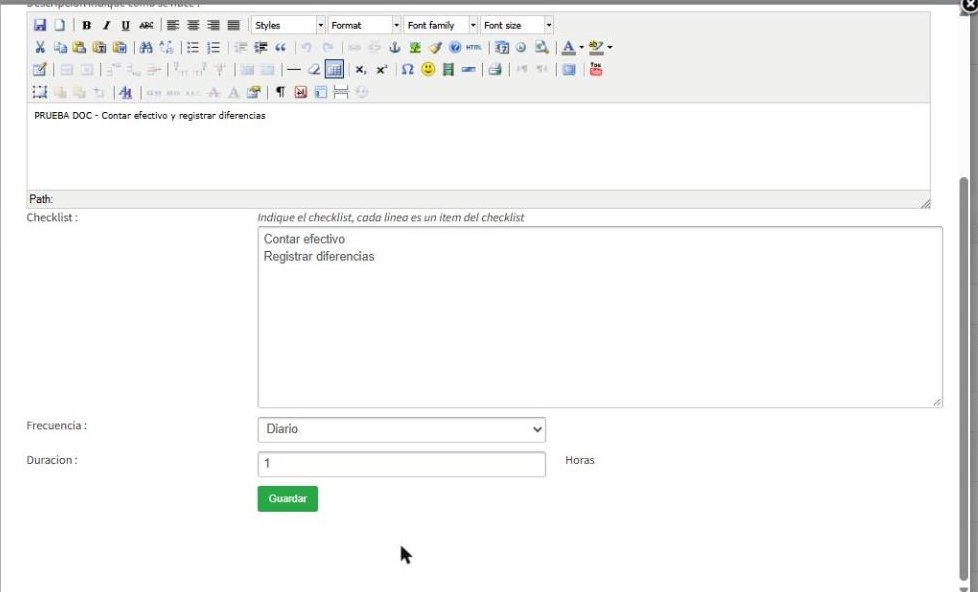Click the dialog's vertical scrollbar
The width and height of the screenshot is (978, 592).
point(964,379)
